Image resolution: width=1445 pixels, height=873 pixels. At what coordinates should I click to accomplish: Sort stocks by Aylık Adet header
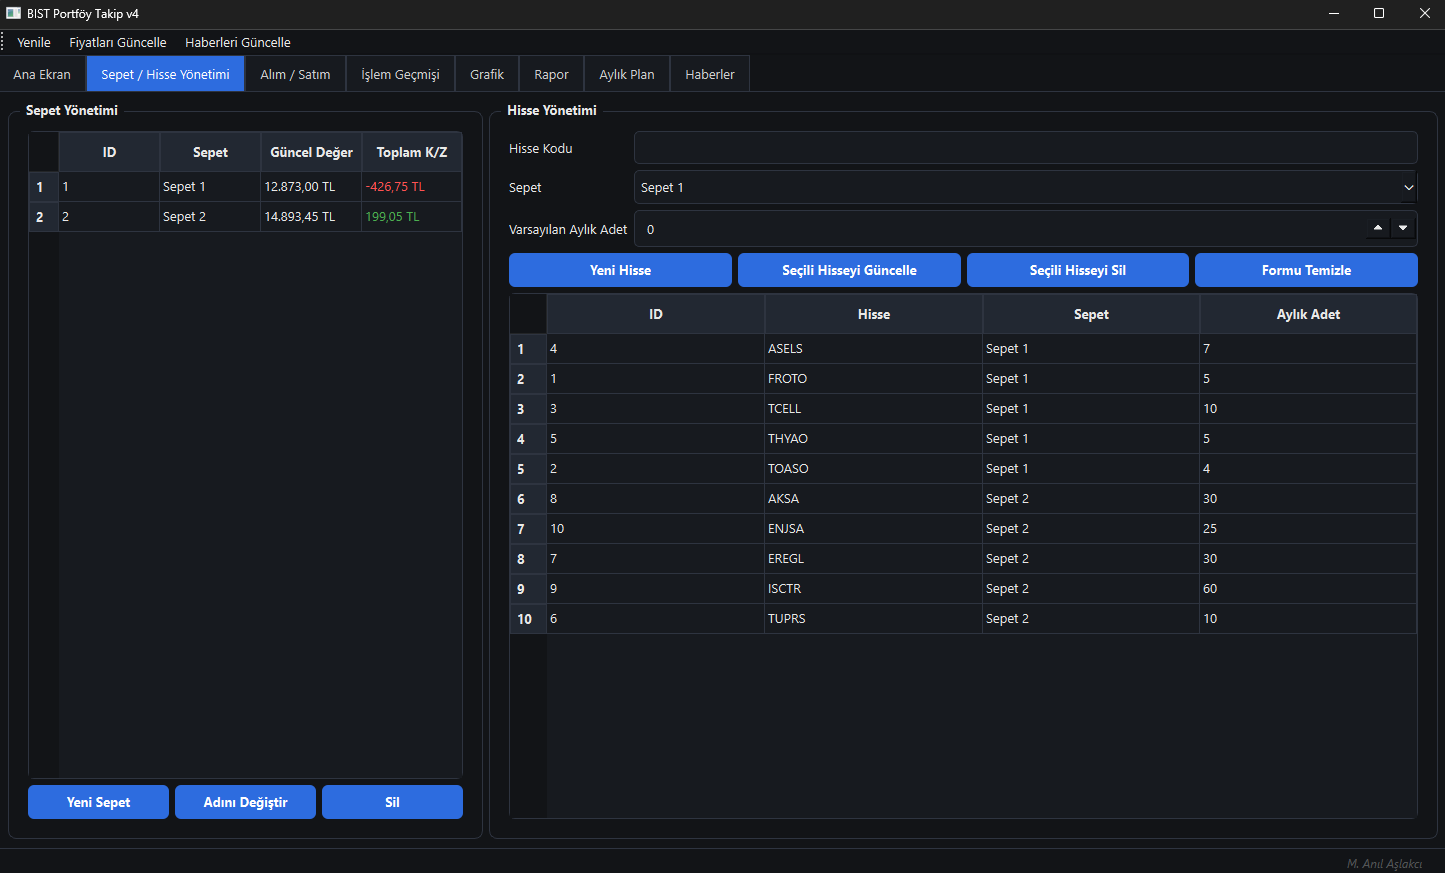click(1308, 314)
